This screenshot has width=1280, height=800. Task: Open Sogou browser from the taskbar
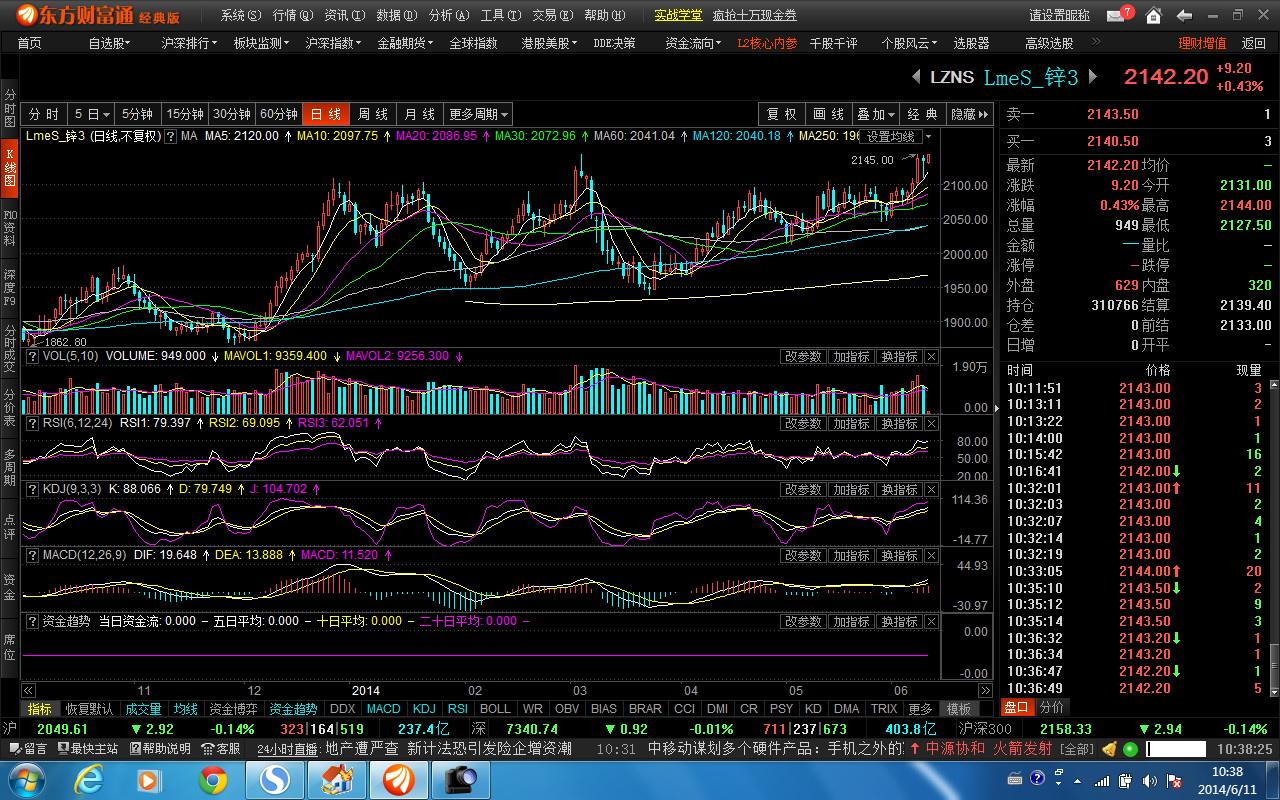point(275,779)
